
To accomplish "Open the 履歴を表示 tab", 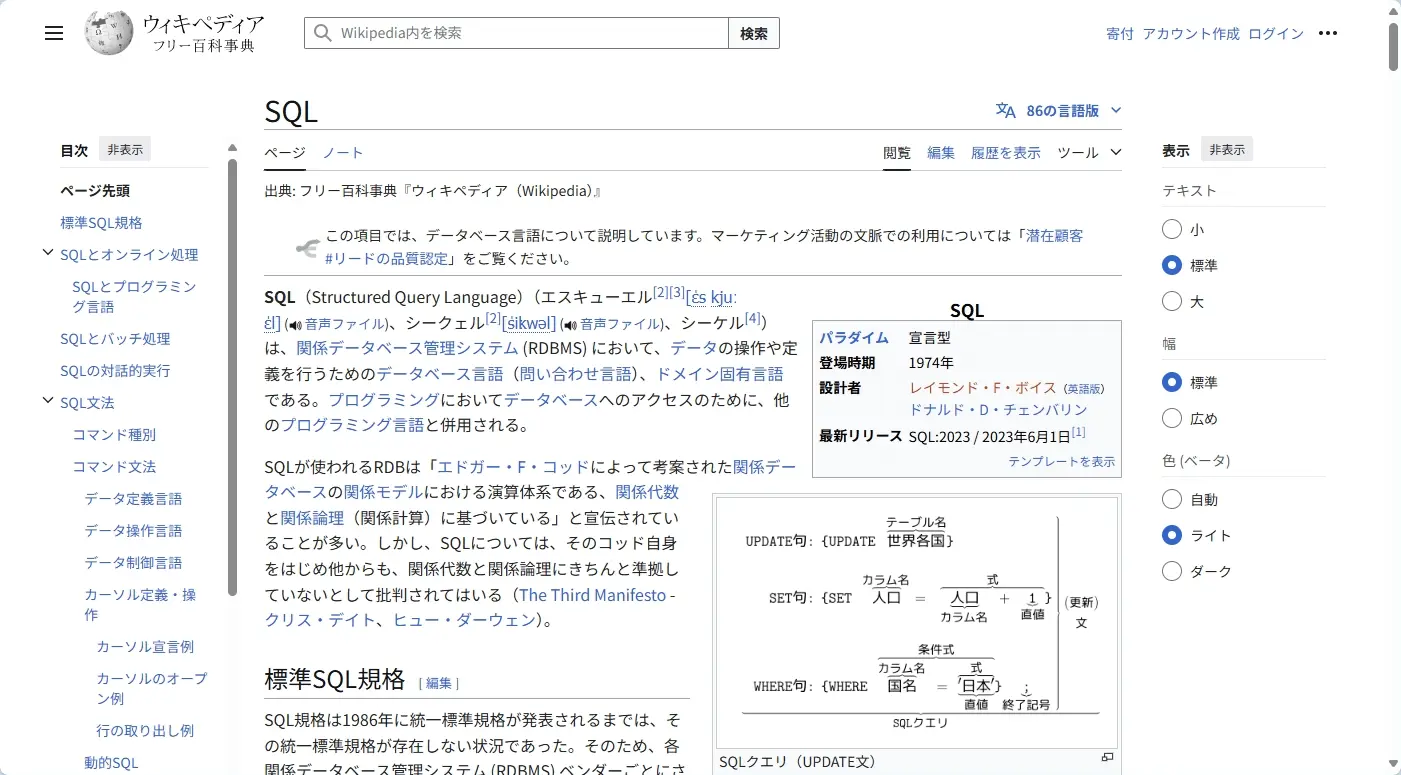I will click(1006, 153).
